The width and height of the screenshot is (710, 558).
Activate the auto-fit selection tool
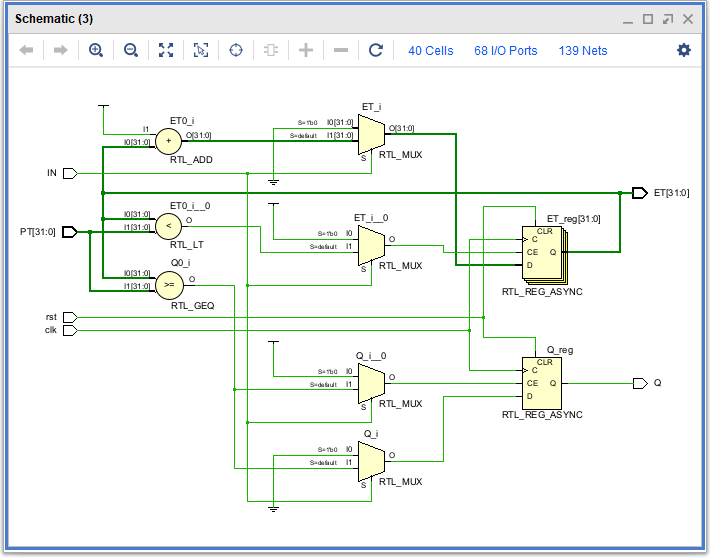click(x=201, y=50)
